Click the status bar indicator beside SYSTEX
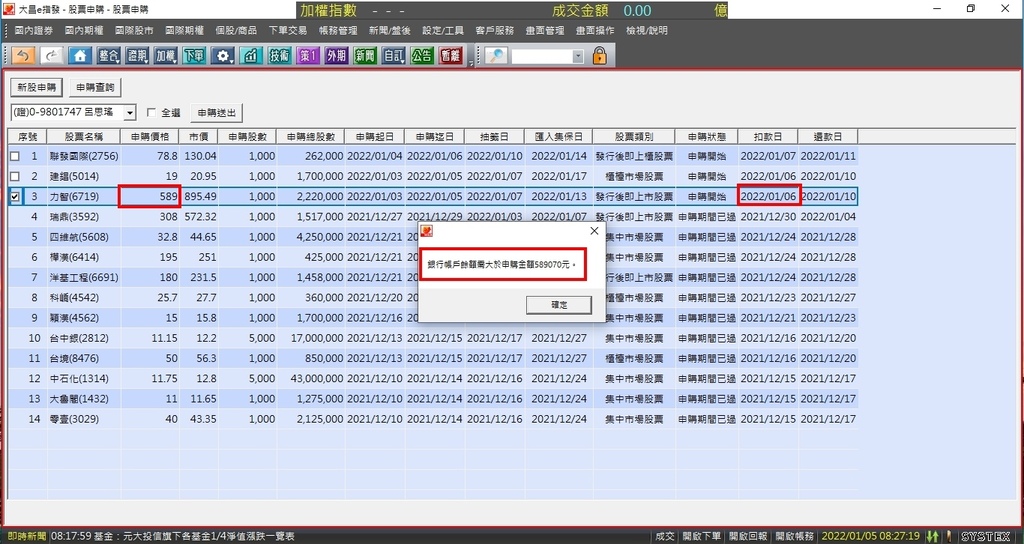This screenshot has height=544, width=1024. click(949, 536)
